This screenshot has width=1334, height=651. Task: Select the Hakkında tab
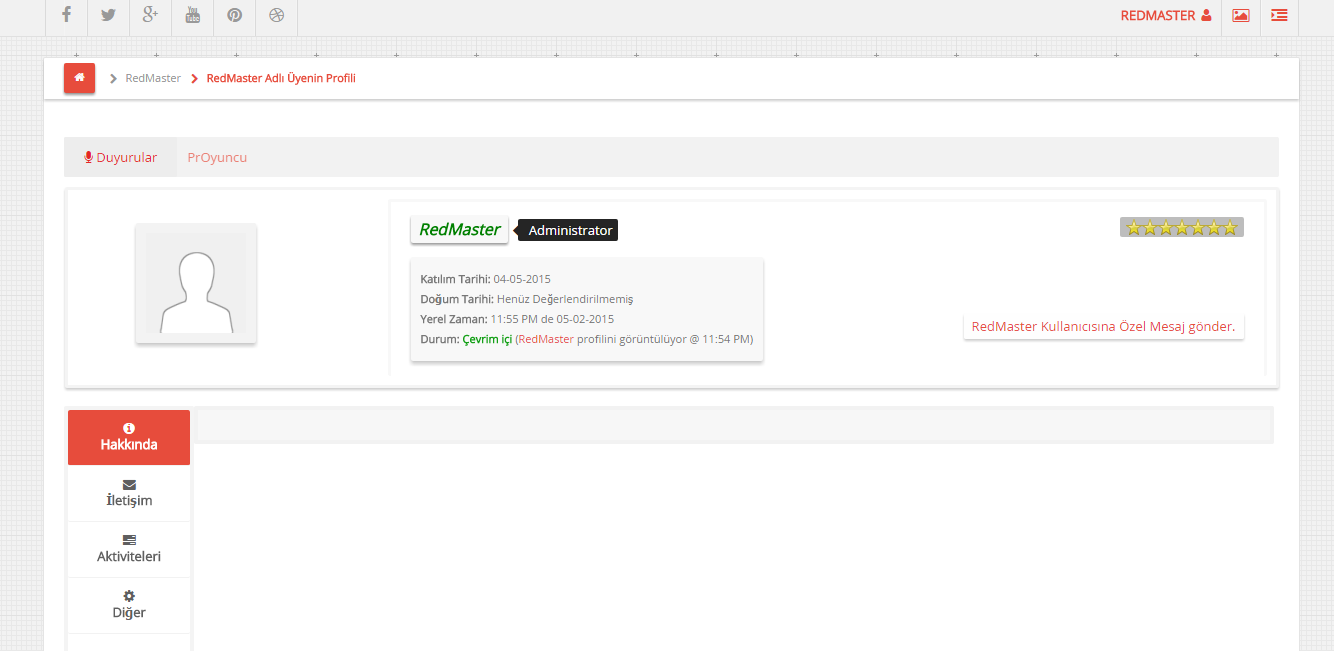point(129,437)
